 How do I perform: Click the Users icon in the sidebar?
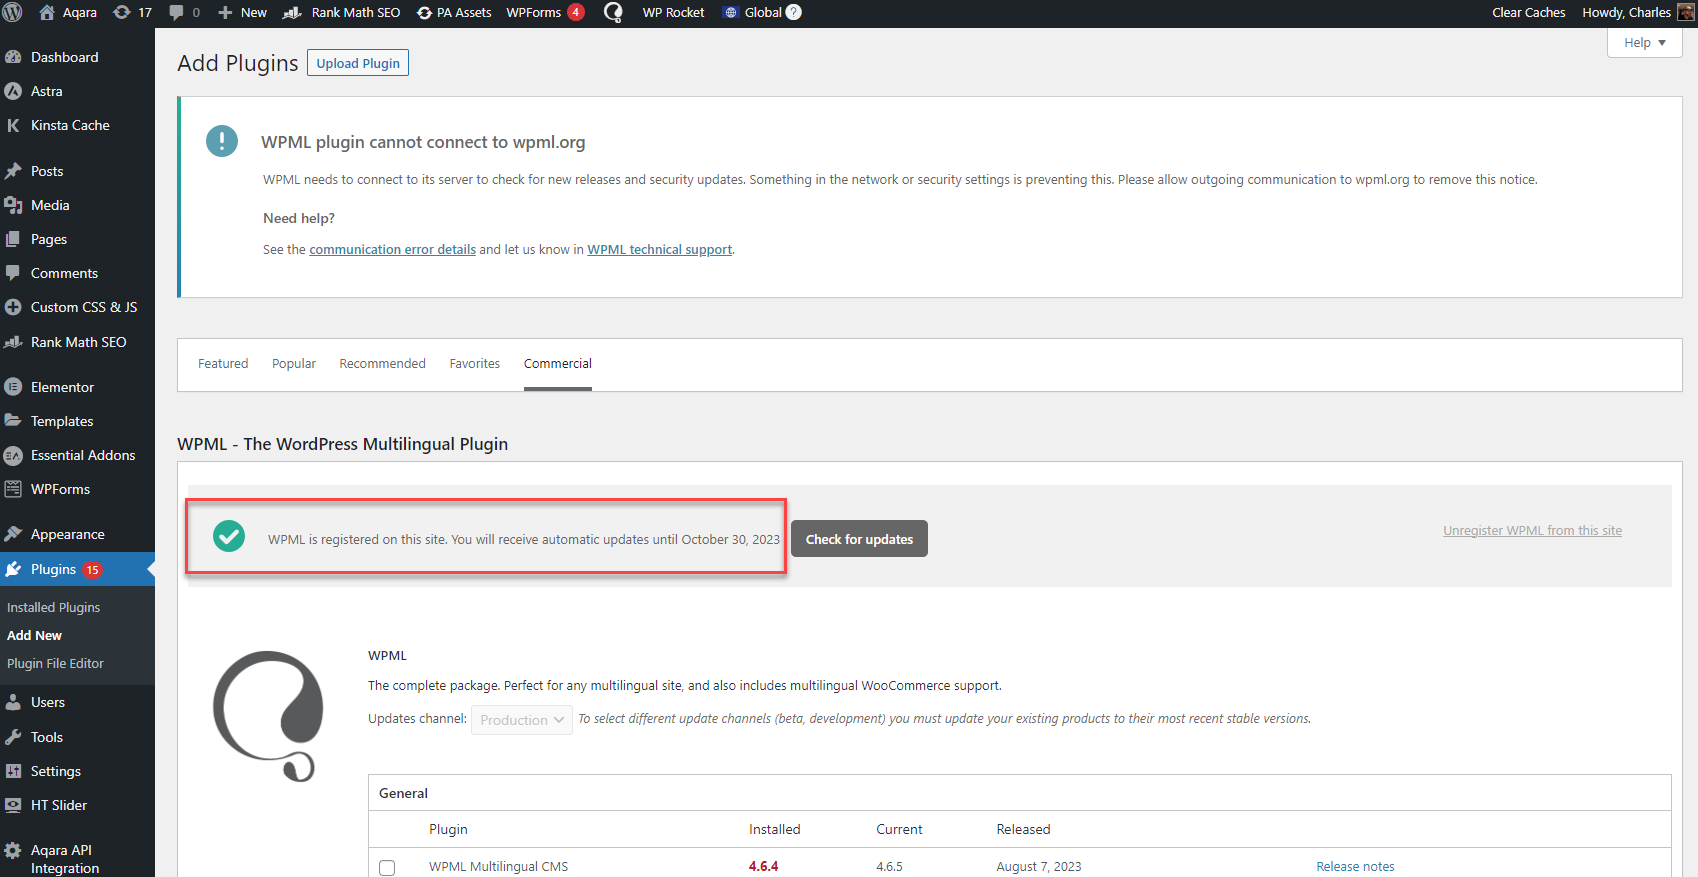(x=13, y=702)
